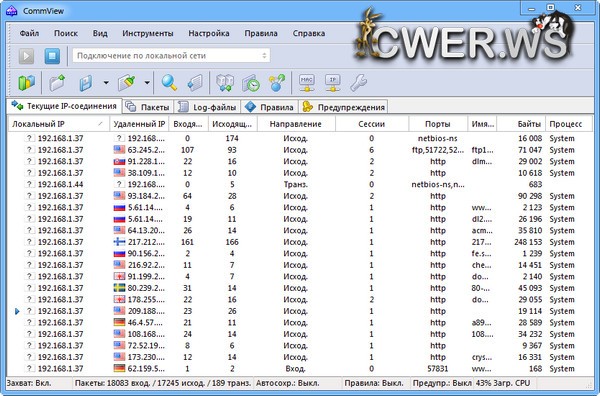Select the row with local IP 192.168.1.44

click(x=300, y=184)
